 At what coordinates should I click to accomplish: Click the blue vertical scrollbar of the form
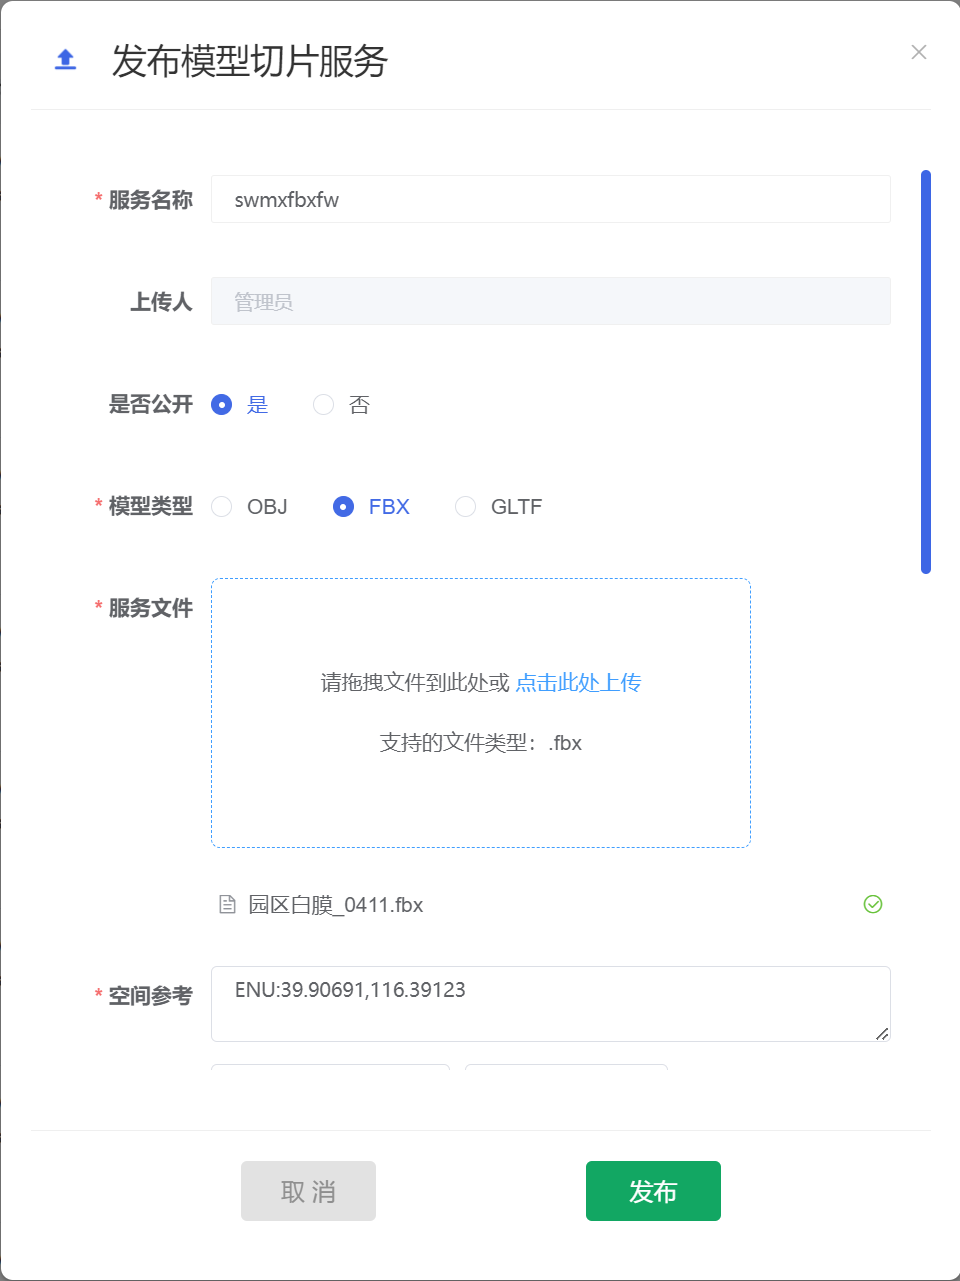926,372
